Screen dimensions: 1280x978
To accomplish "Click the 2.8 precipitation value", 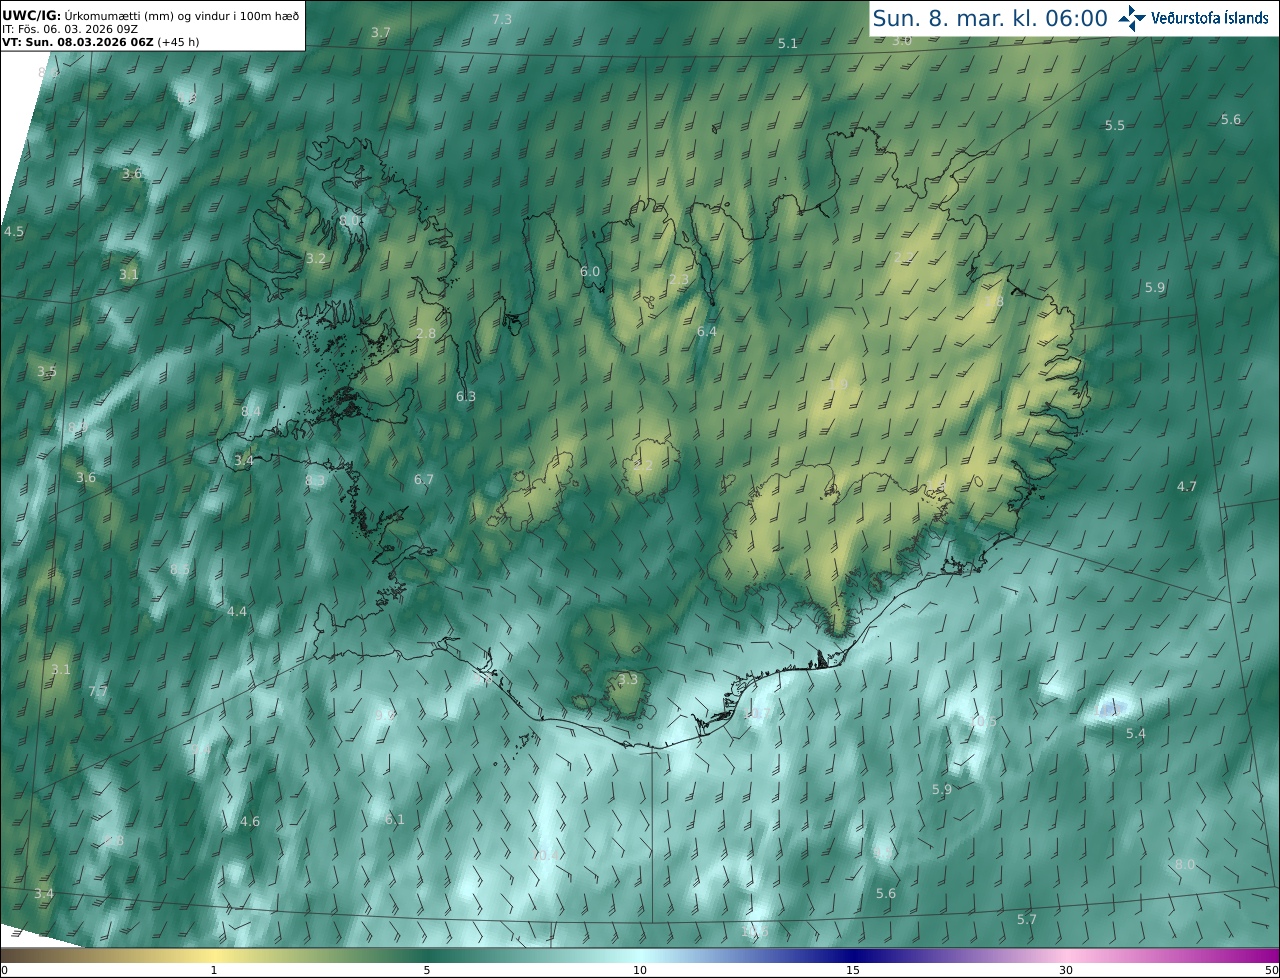I will click(x=426, y=333).
